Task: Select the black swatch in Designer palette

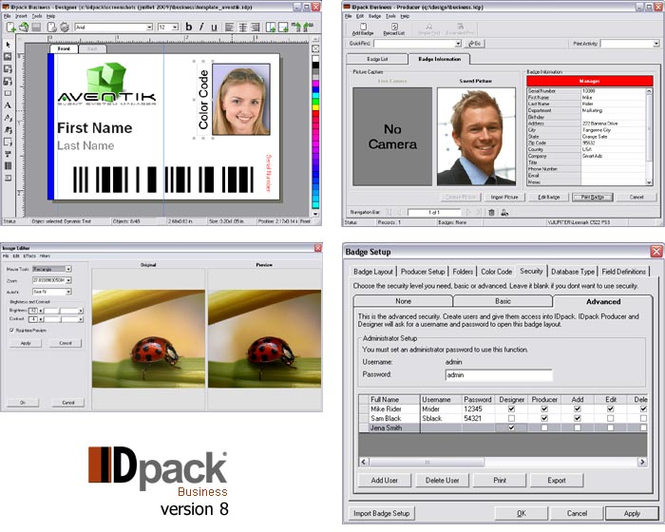Action: coord(316,65)
